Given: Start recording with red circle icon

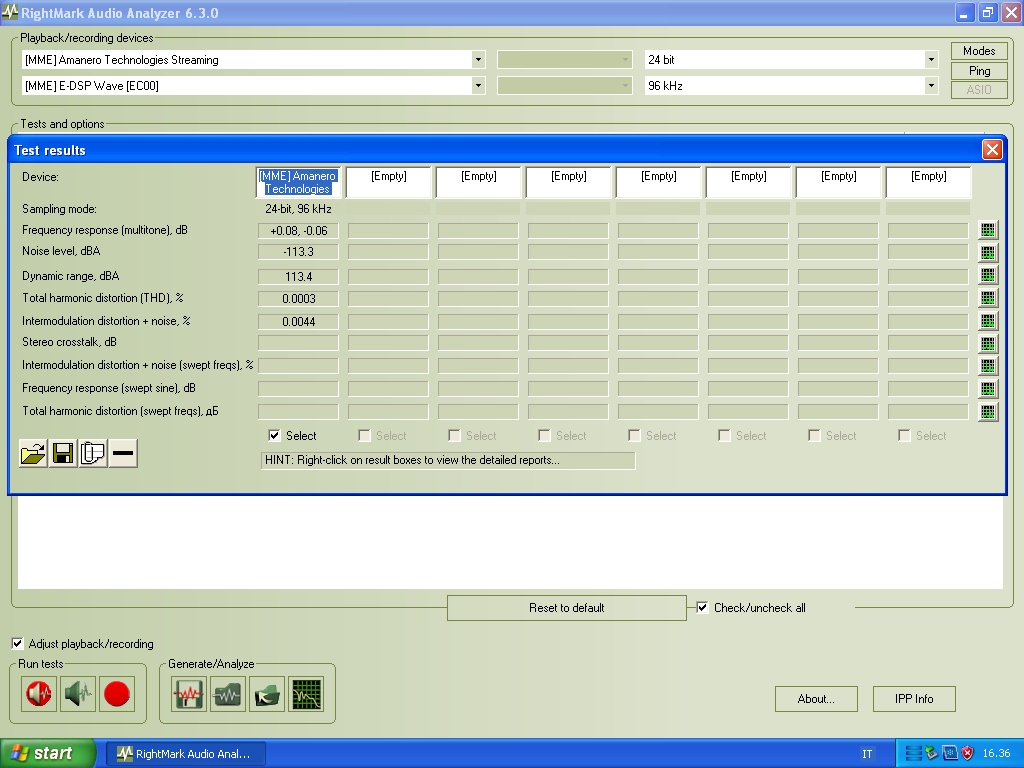Looking at the screenshot, I should [x=117, y=694].
